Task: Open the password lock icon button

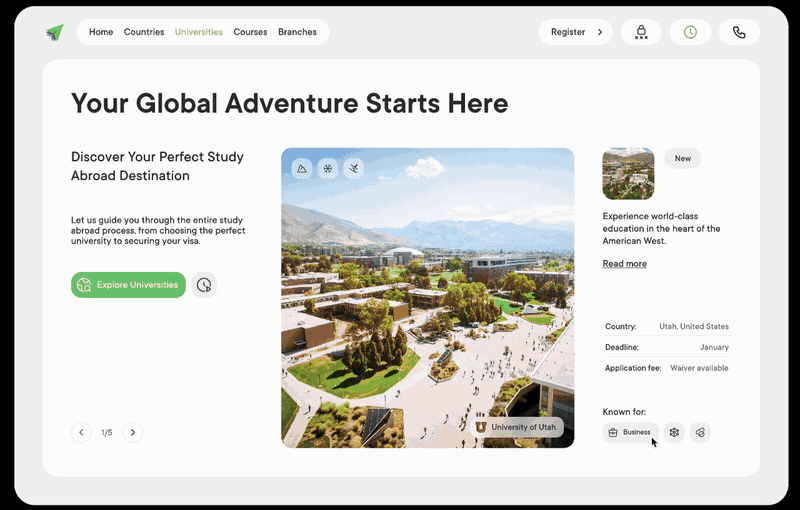Action: coord(641,32)
